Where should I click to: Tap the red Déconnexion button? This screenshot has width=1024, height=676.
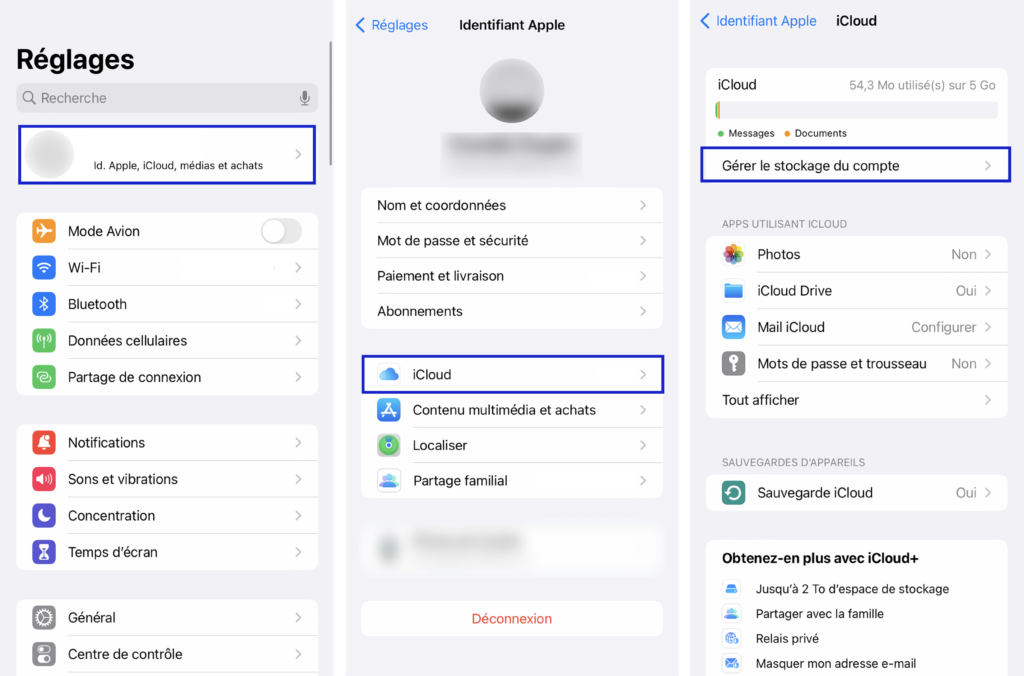click(x=512, y=619)
